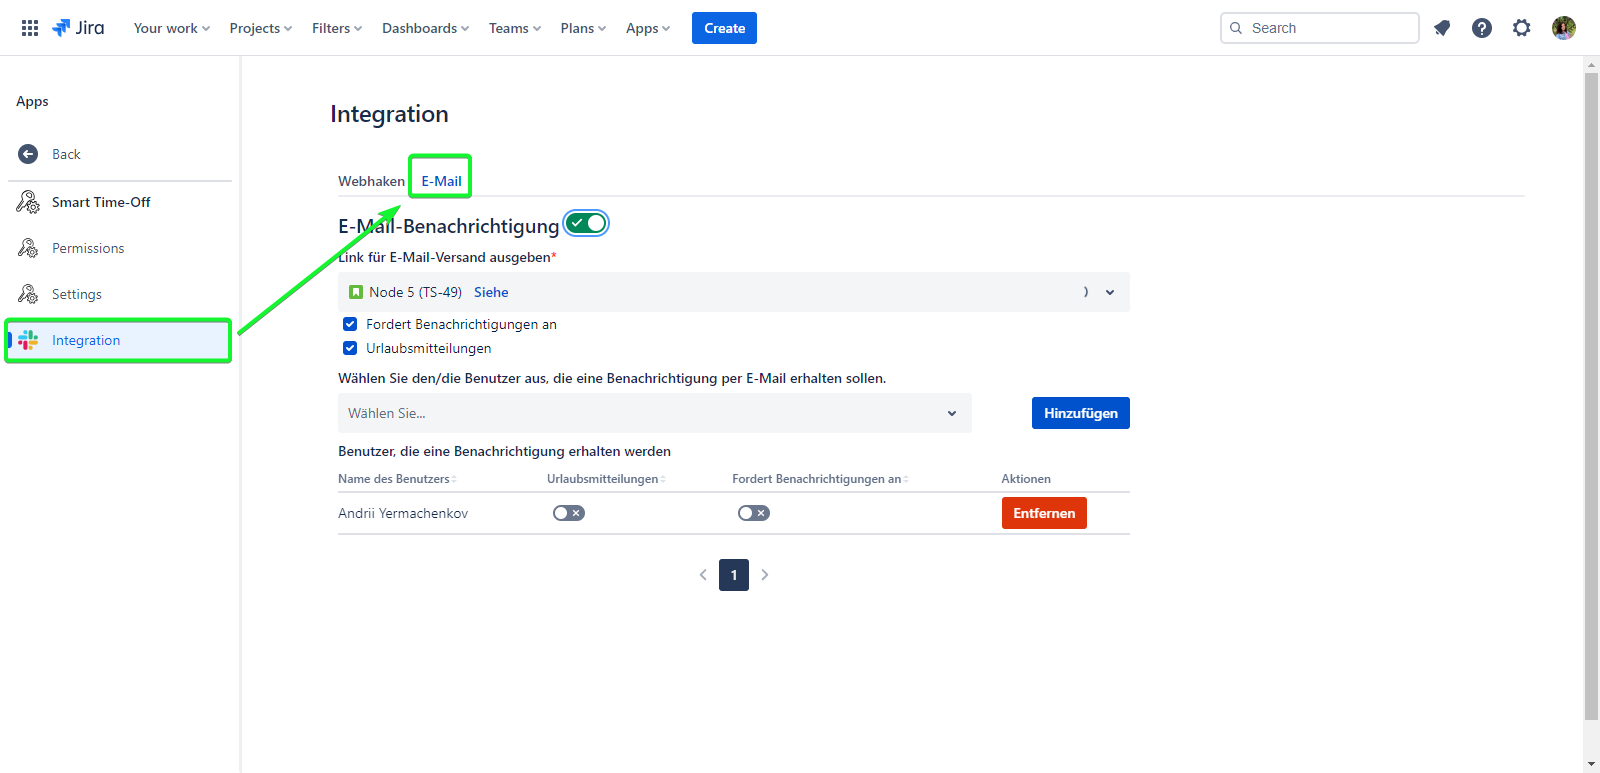Click the Back arrow icon in the sidebar

tap(28, 154)
